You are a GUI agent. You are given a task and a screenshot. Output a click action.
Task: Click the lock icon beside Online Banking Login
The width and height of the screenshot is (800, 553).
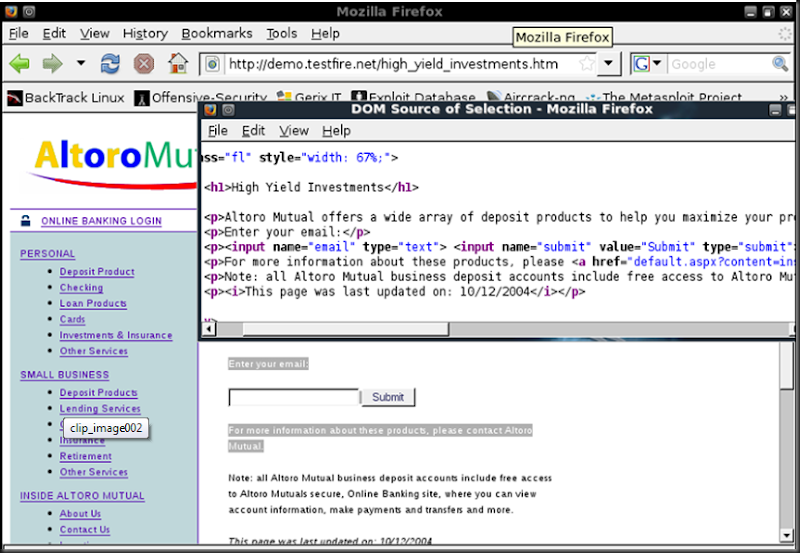tap(26, 221)
